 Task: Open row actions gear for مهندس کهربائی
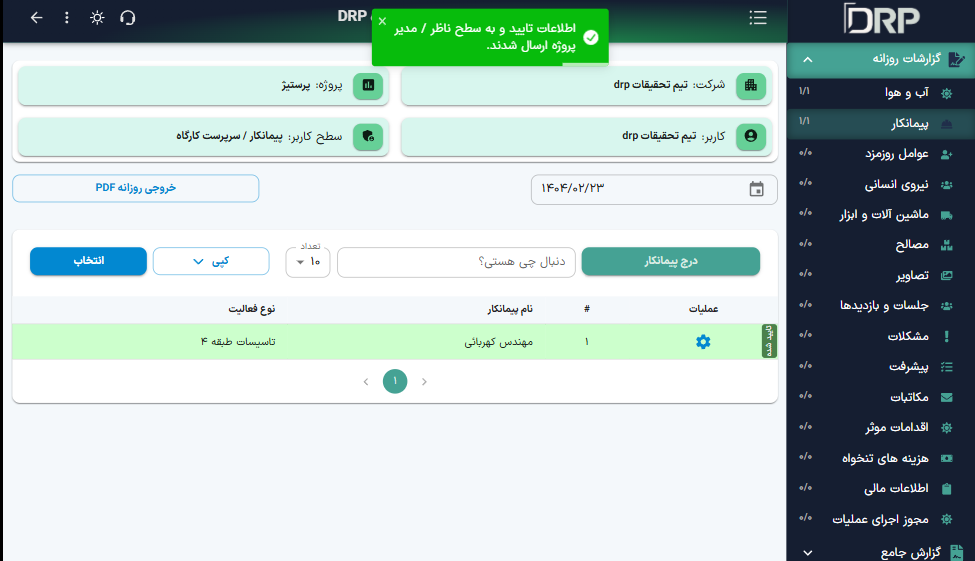coord(703,341)
